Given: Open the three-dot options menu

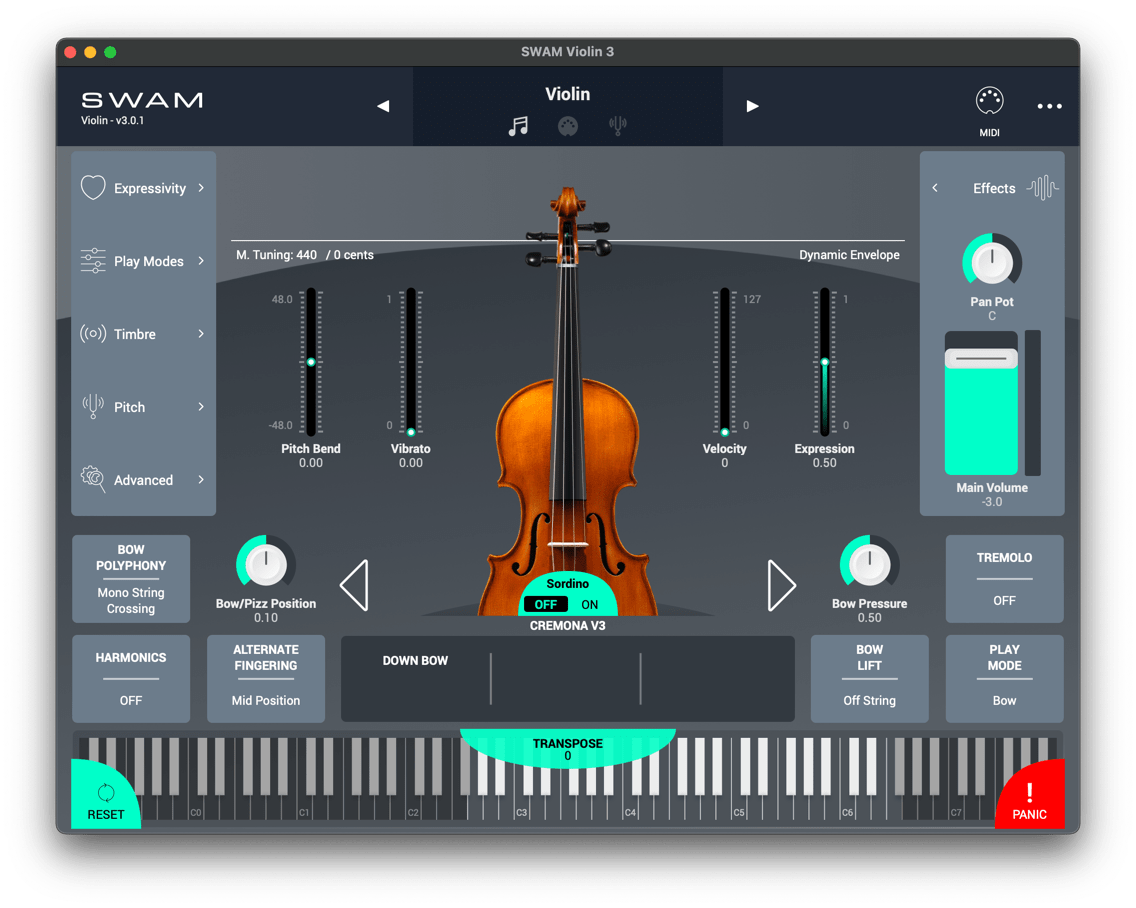Looking at the screenshot, I should coord(1049,106).
